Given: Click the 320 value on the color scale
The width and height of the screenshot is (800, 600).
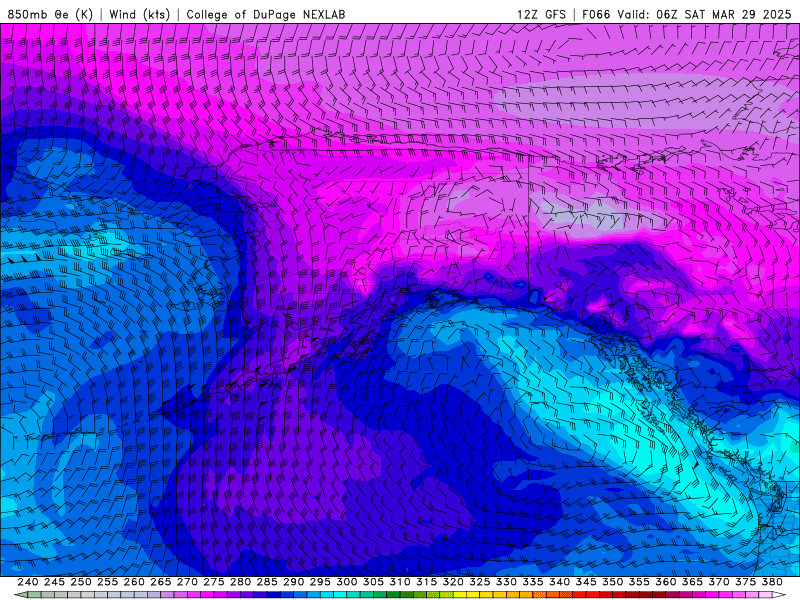Looking at the screenshot, I should [x=453, y=582].
